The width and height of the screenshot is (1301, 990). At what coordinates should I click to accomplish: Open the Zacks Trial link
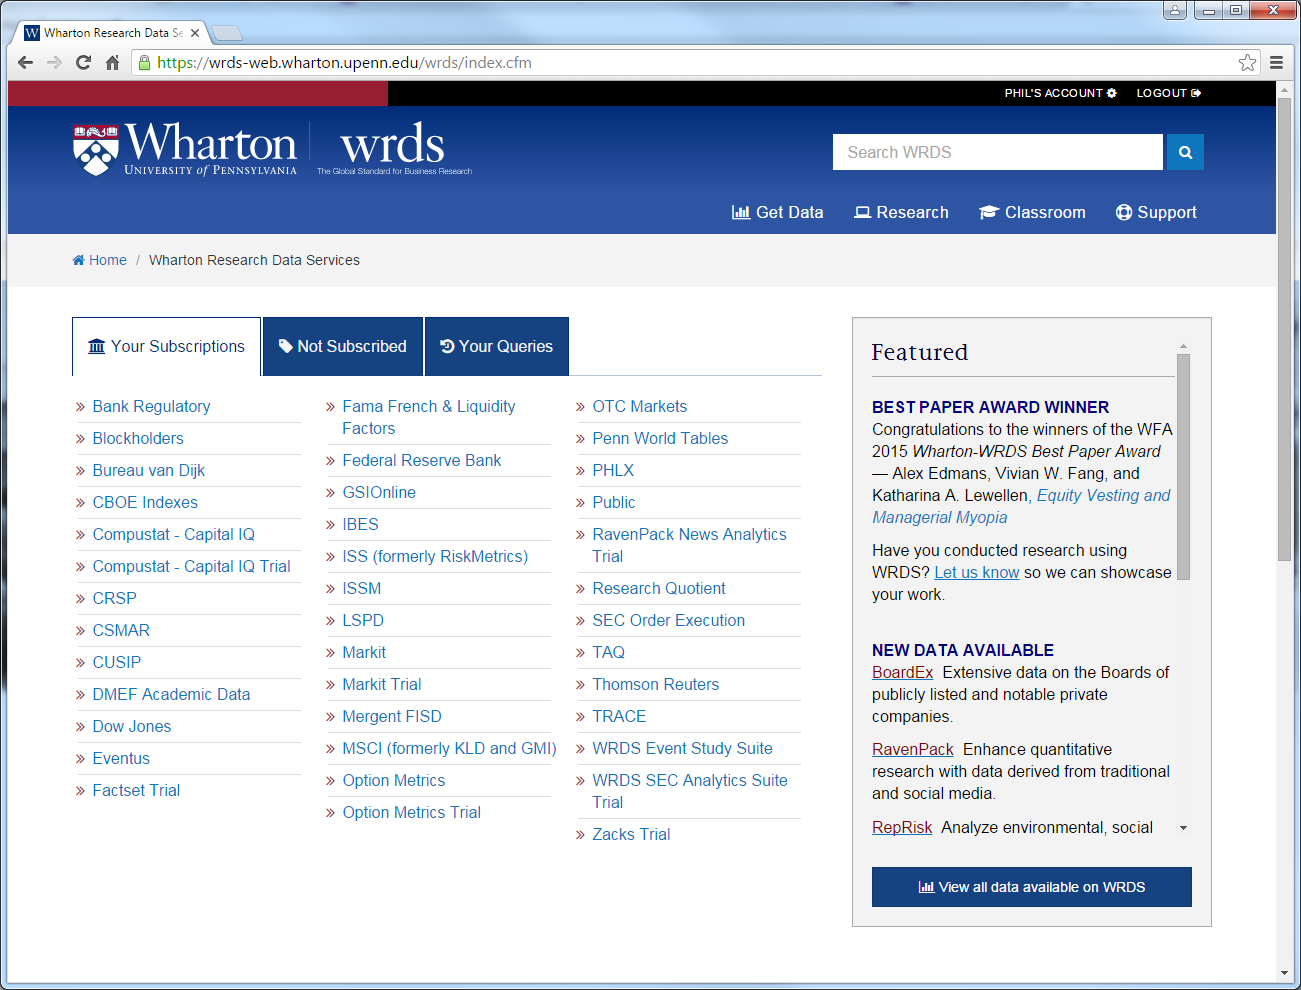(x=631, y=834)
